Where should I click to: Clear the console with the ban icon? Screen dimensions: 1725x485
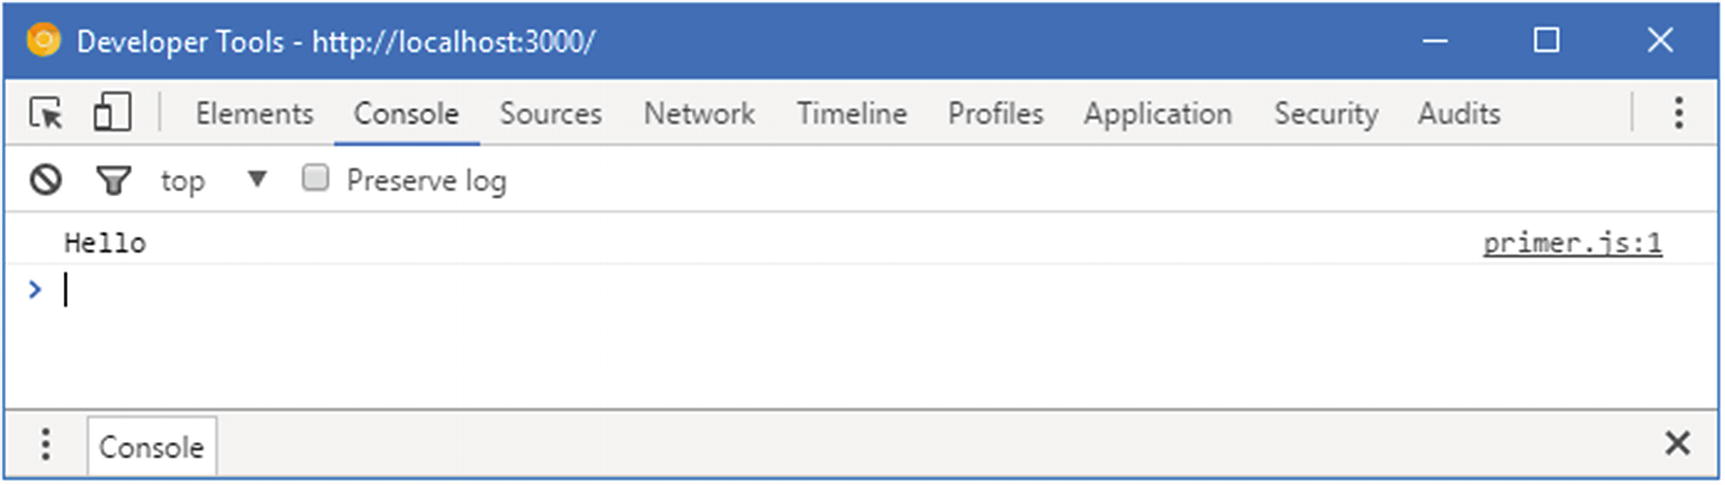[46, 180]
